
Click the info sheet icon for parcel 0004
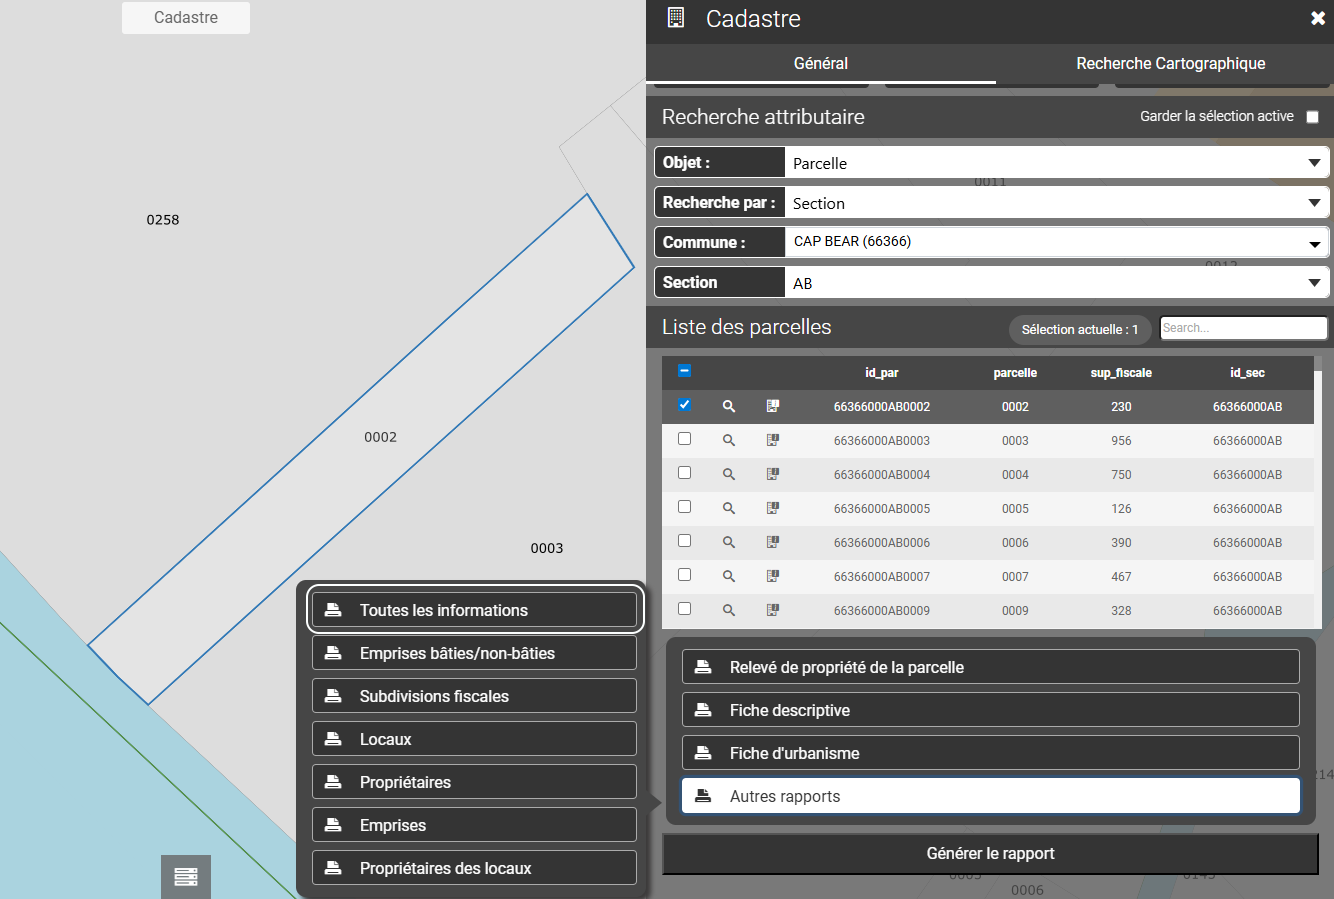pyautogui.click(x=773, y=474)
